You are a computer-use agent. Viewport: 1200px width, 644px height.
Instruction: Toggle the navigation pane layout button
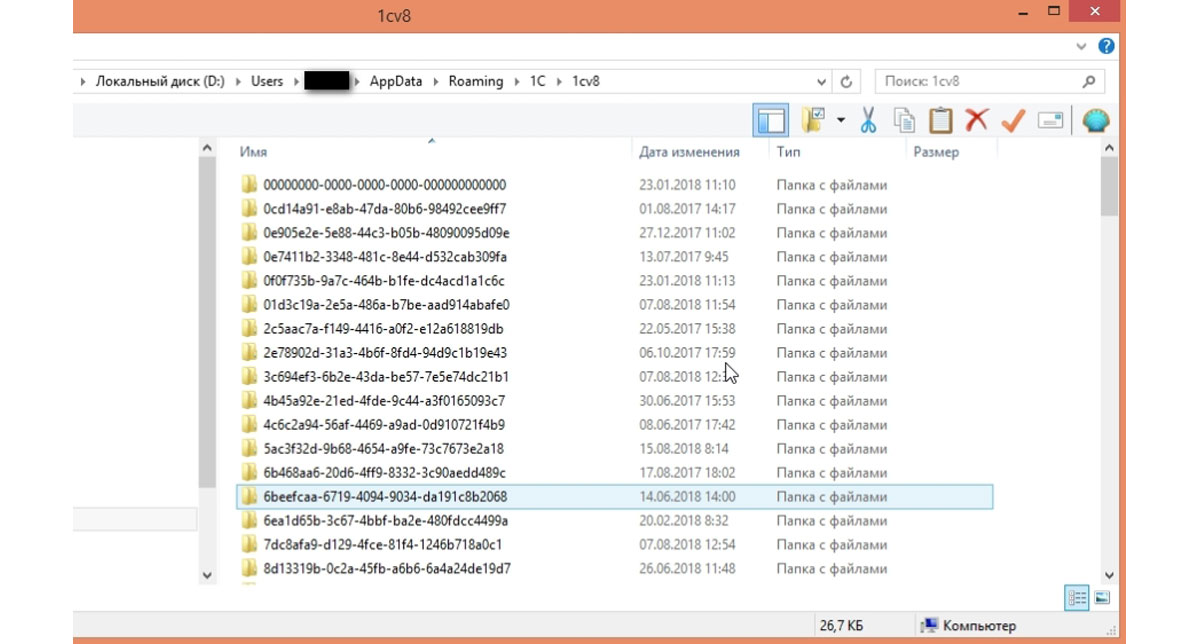(x=770, y=121)
